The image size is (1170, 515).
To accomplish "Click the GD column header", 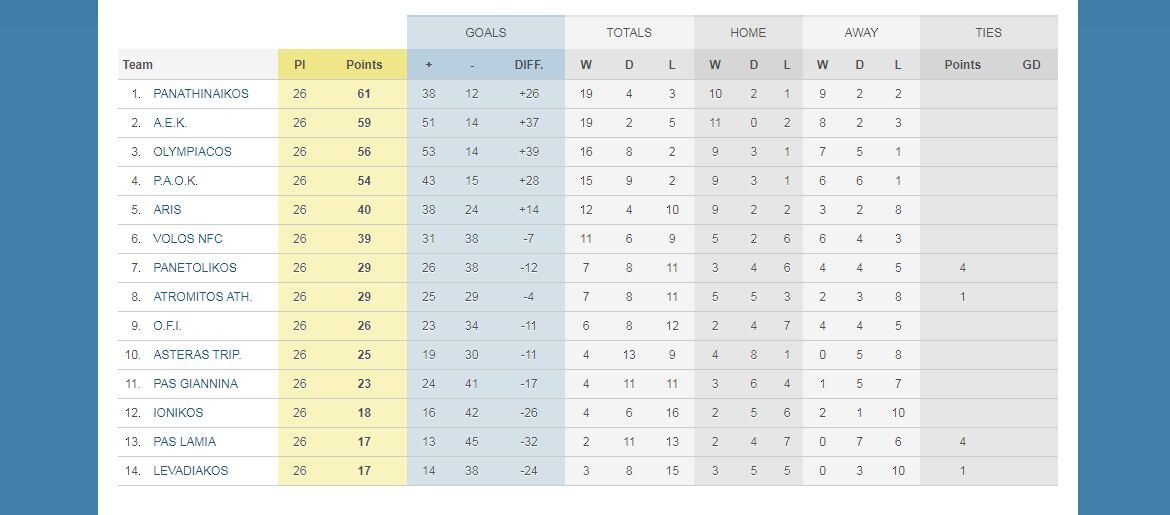I will point(1031,65).
